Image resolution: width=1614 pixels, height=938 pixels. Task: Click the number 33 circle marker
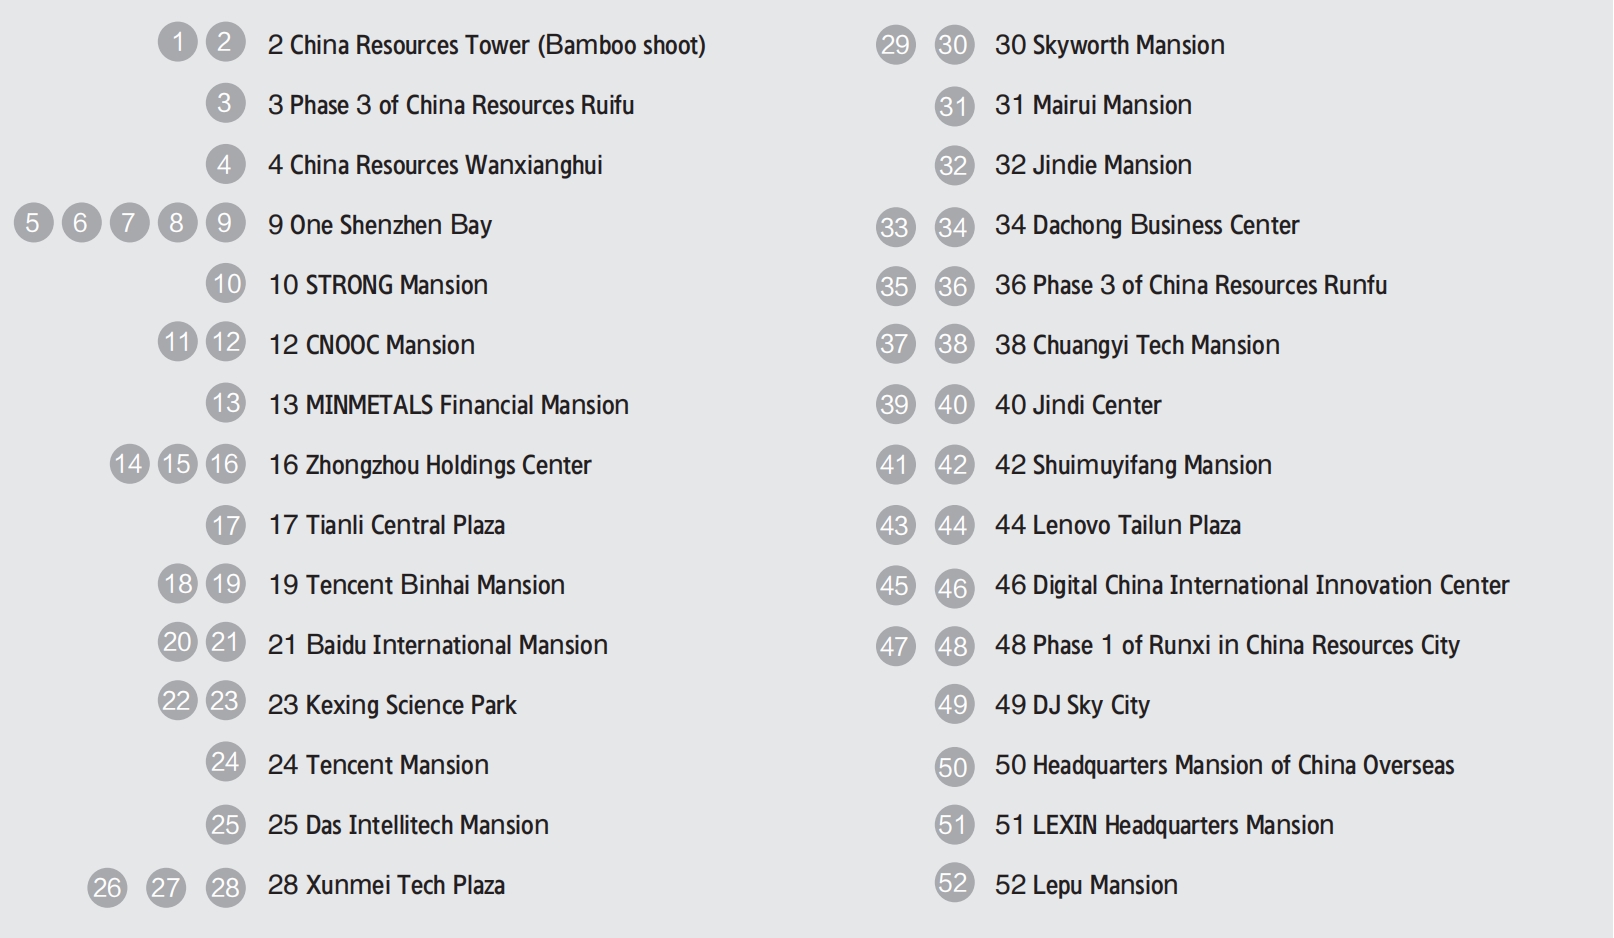coord(894,227)
